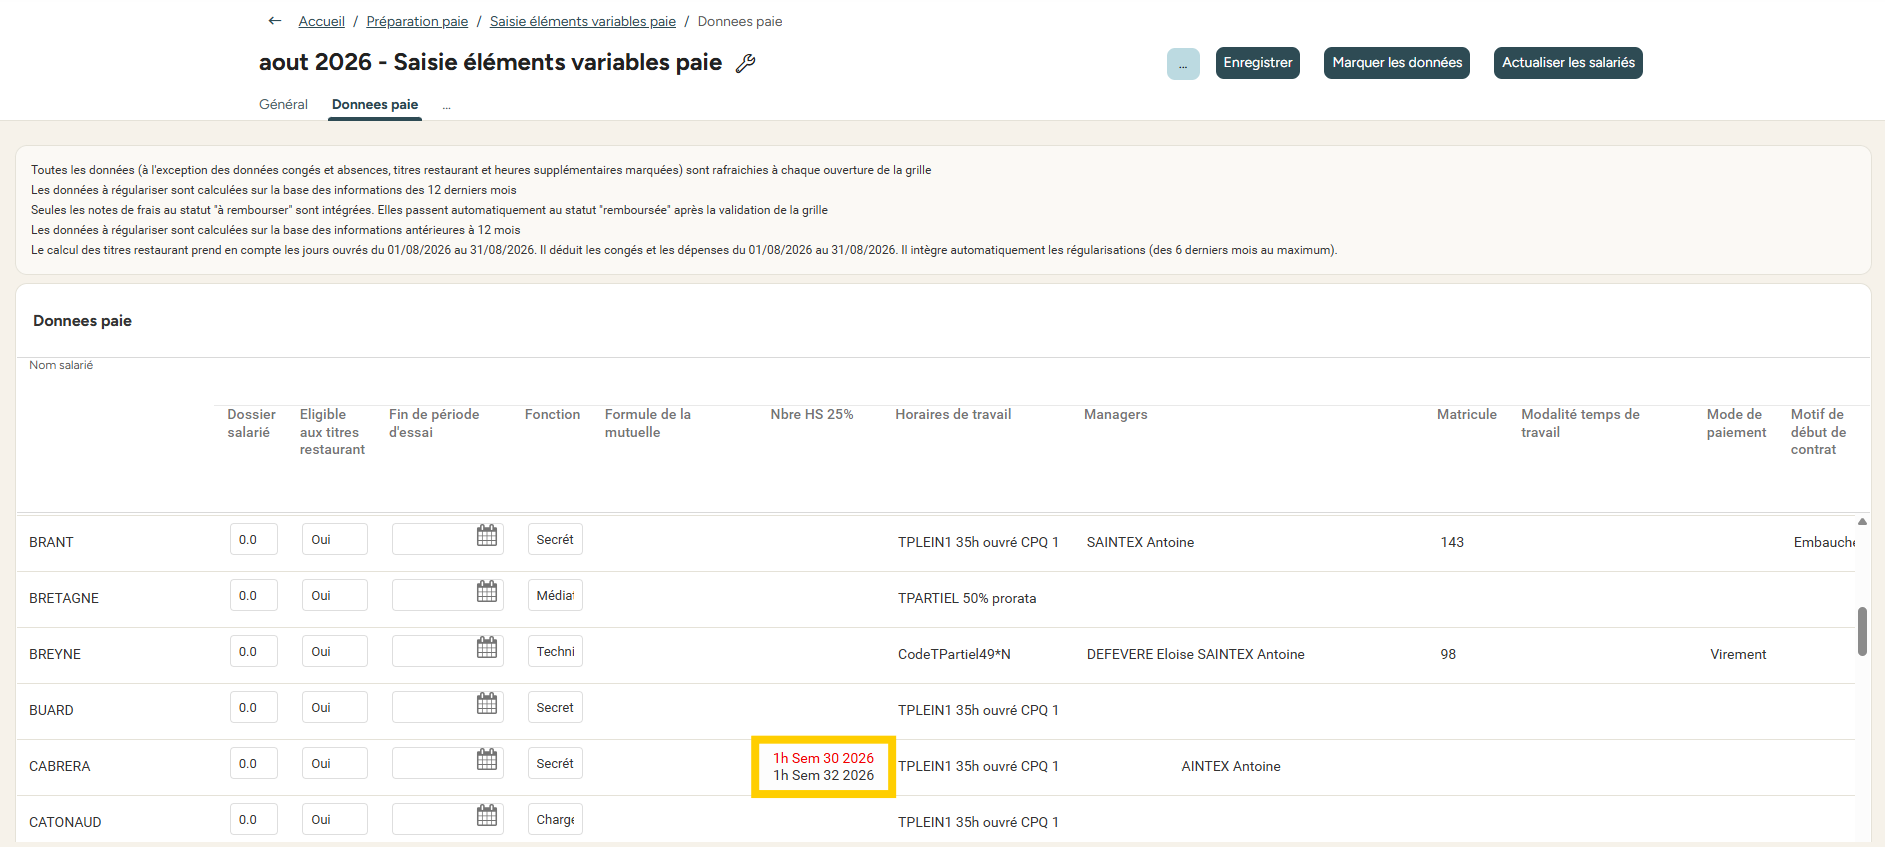Click the vertical scrollbar thumb of the grid
This screenshot has height=847, width=1885.
point(1862,631)
